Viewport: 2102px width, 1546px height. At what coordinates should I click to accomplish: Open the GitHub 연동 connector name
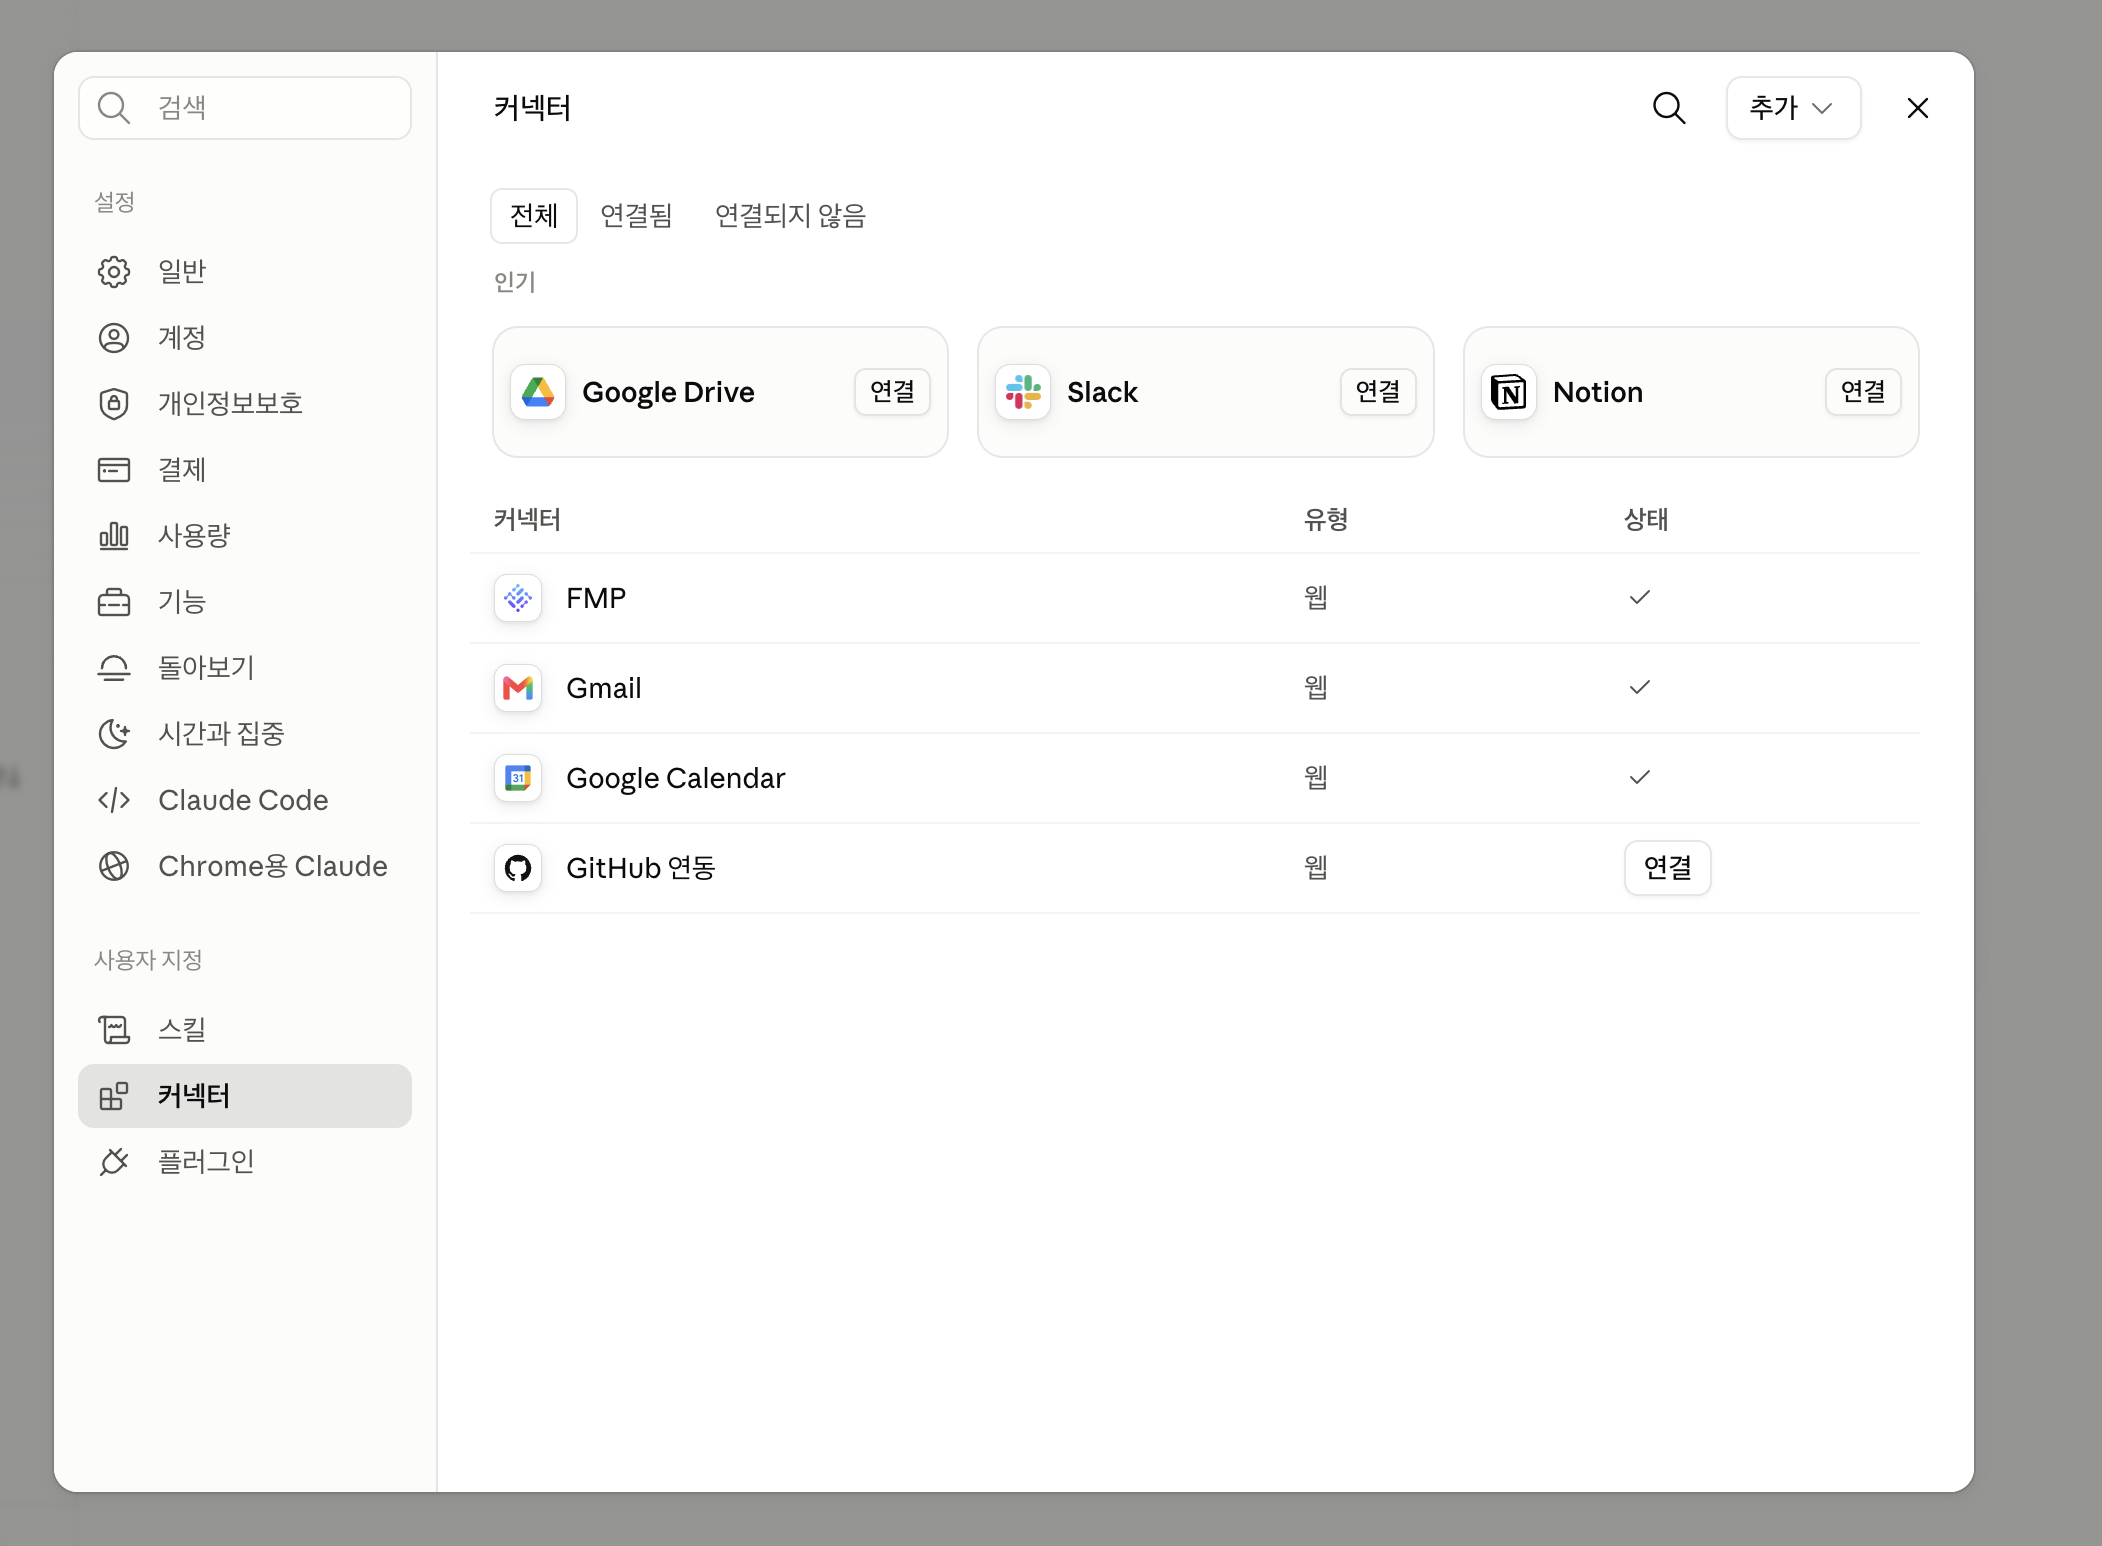[x=641, y=868]
